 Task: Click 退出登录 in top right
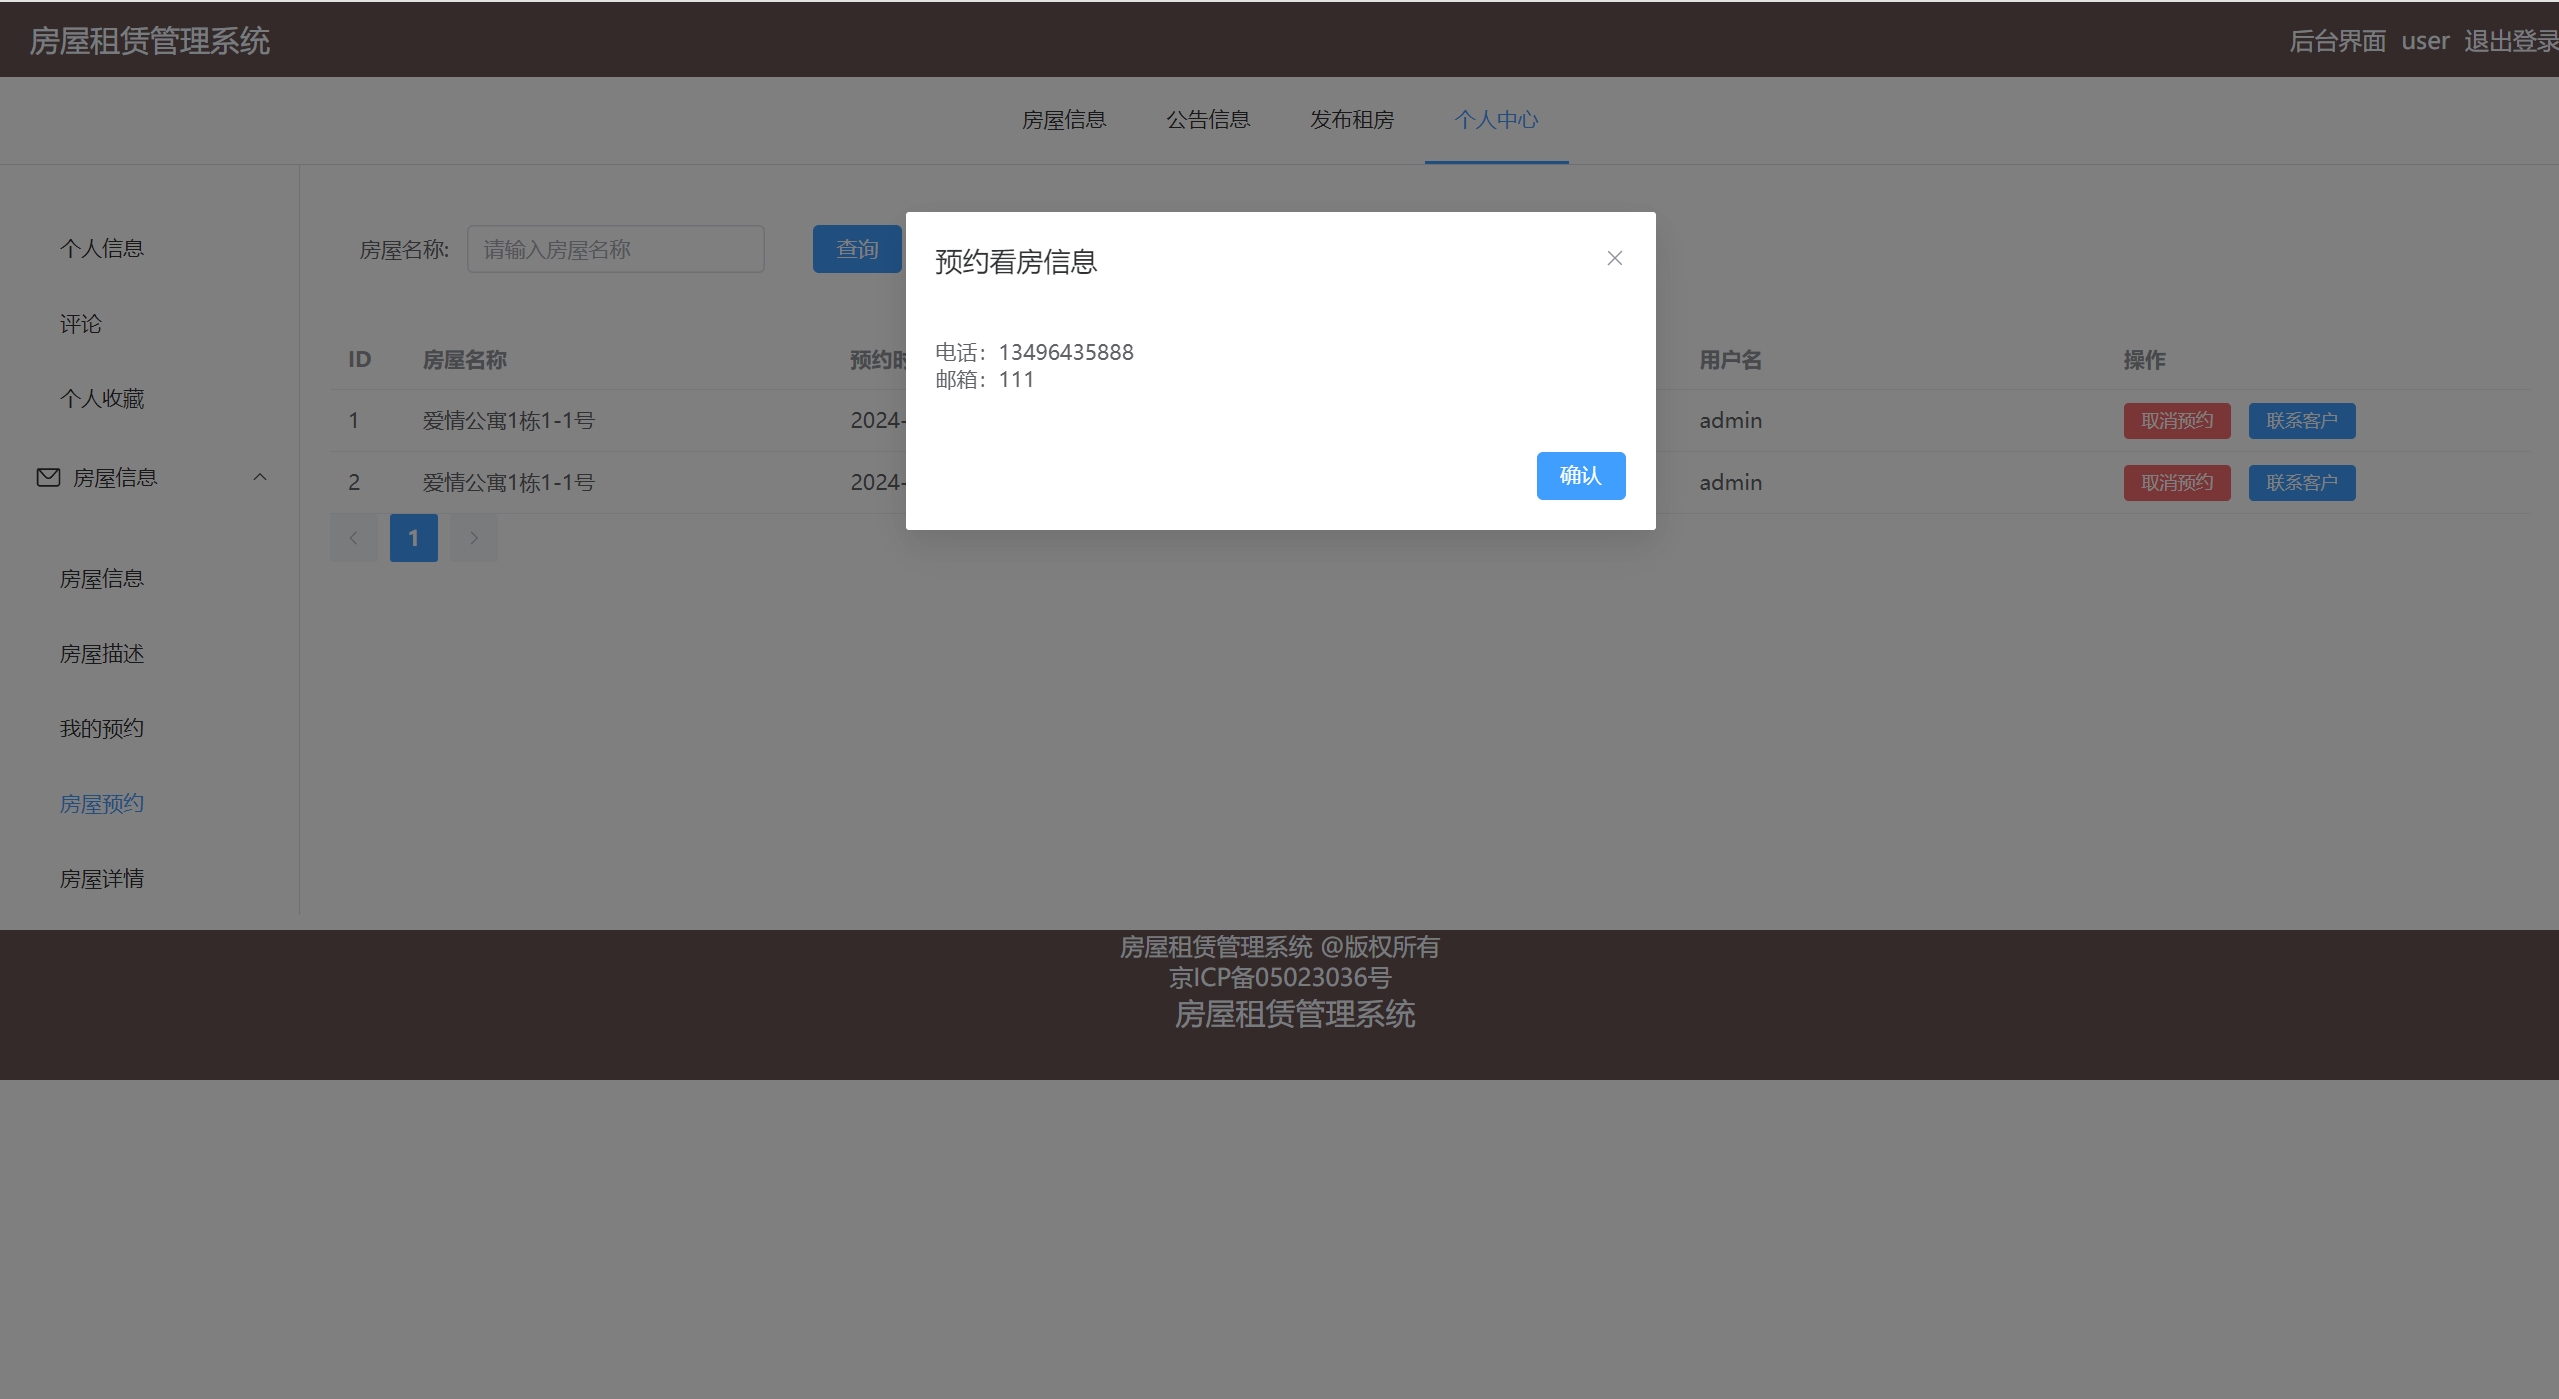2510,41
